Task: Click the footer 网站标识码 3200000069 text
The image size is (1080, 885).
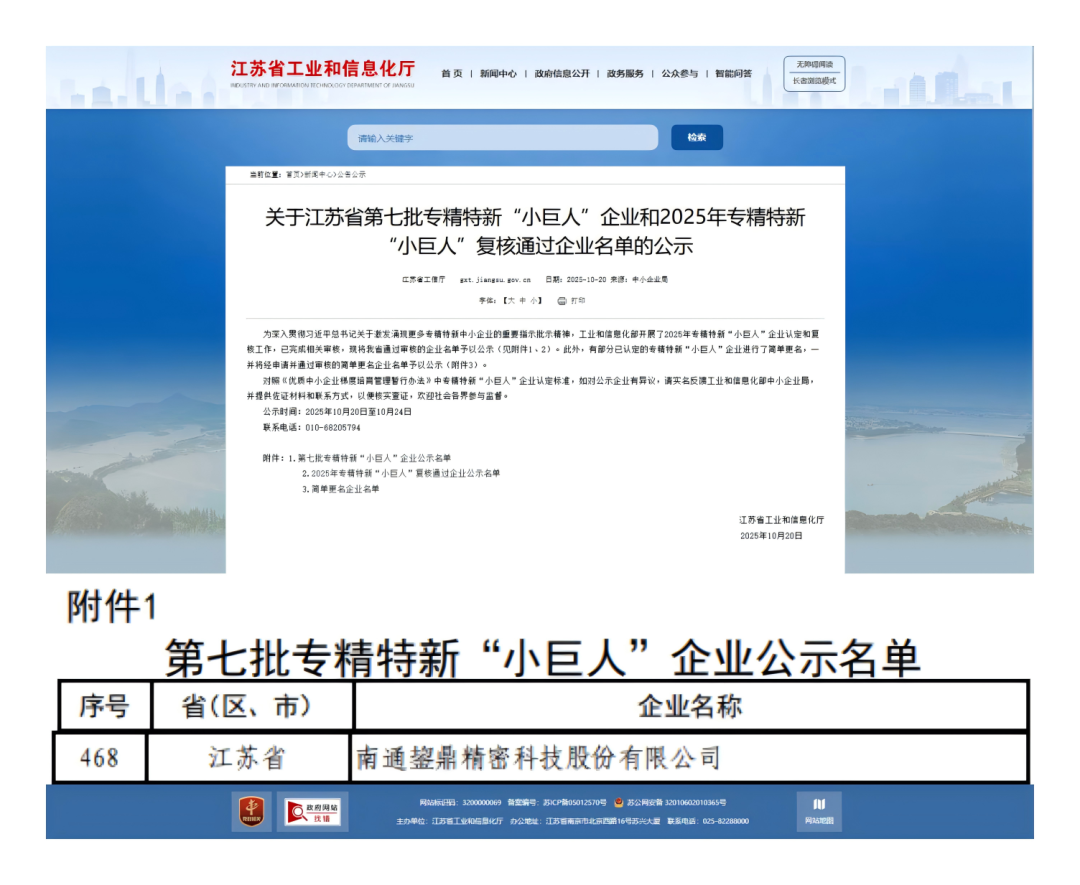Action: tap(460, 803)
